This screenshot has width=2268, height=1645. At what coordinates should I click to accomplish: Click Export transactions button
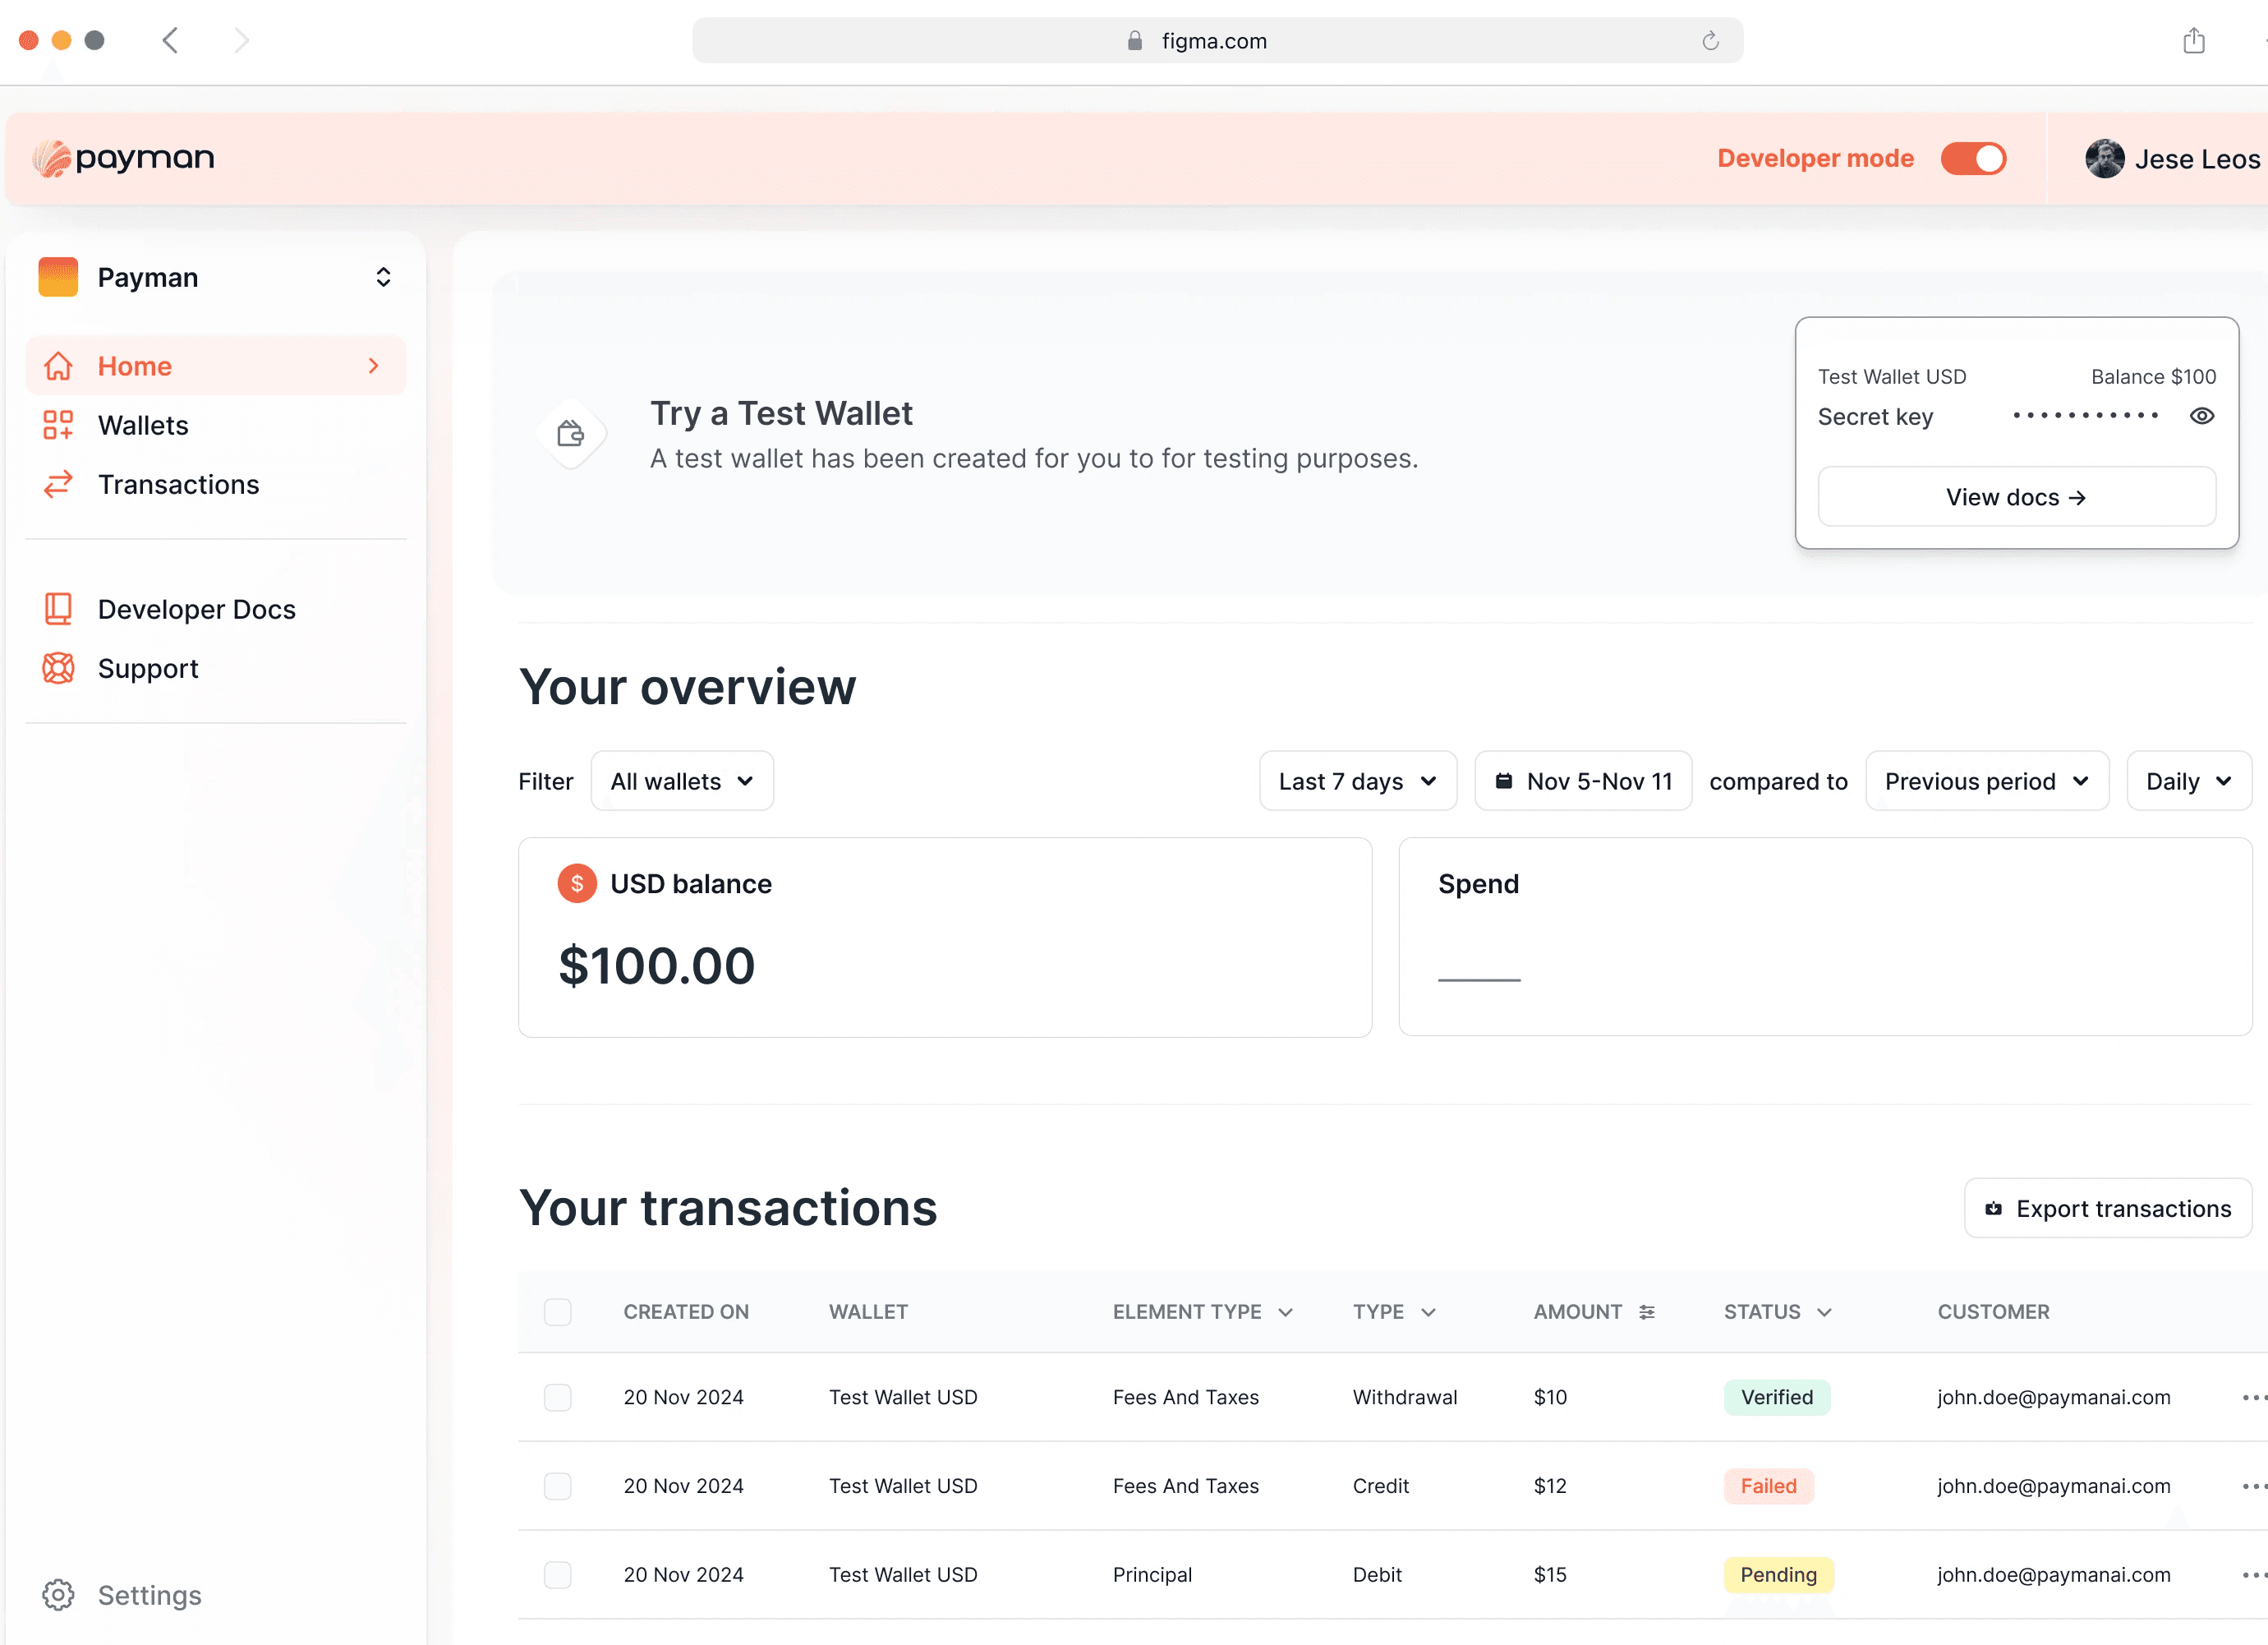(2107, 1208)
